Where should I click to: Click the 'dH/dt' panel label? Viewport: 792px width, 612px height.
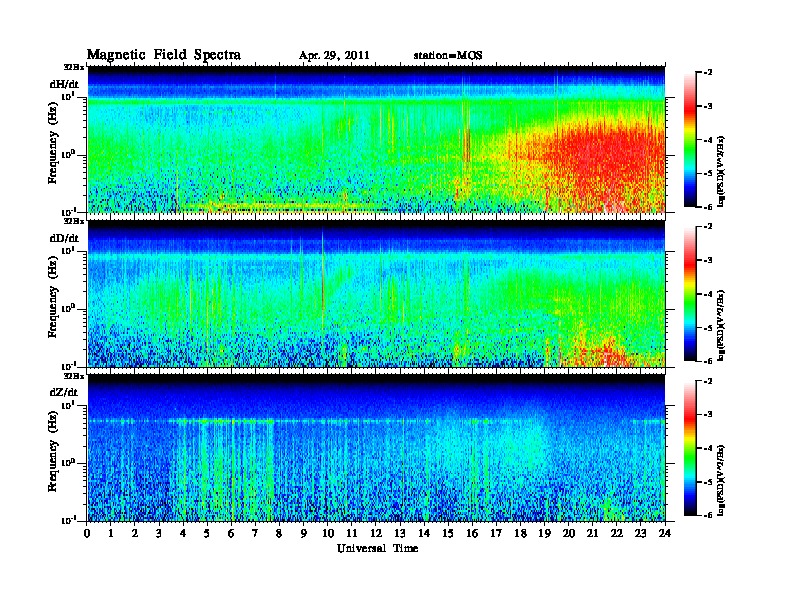[x=64, y=84]
